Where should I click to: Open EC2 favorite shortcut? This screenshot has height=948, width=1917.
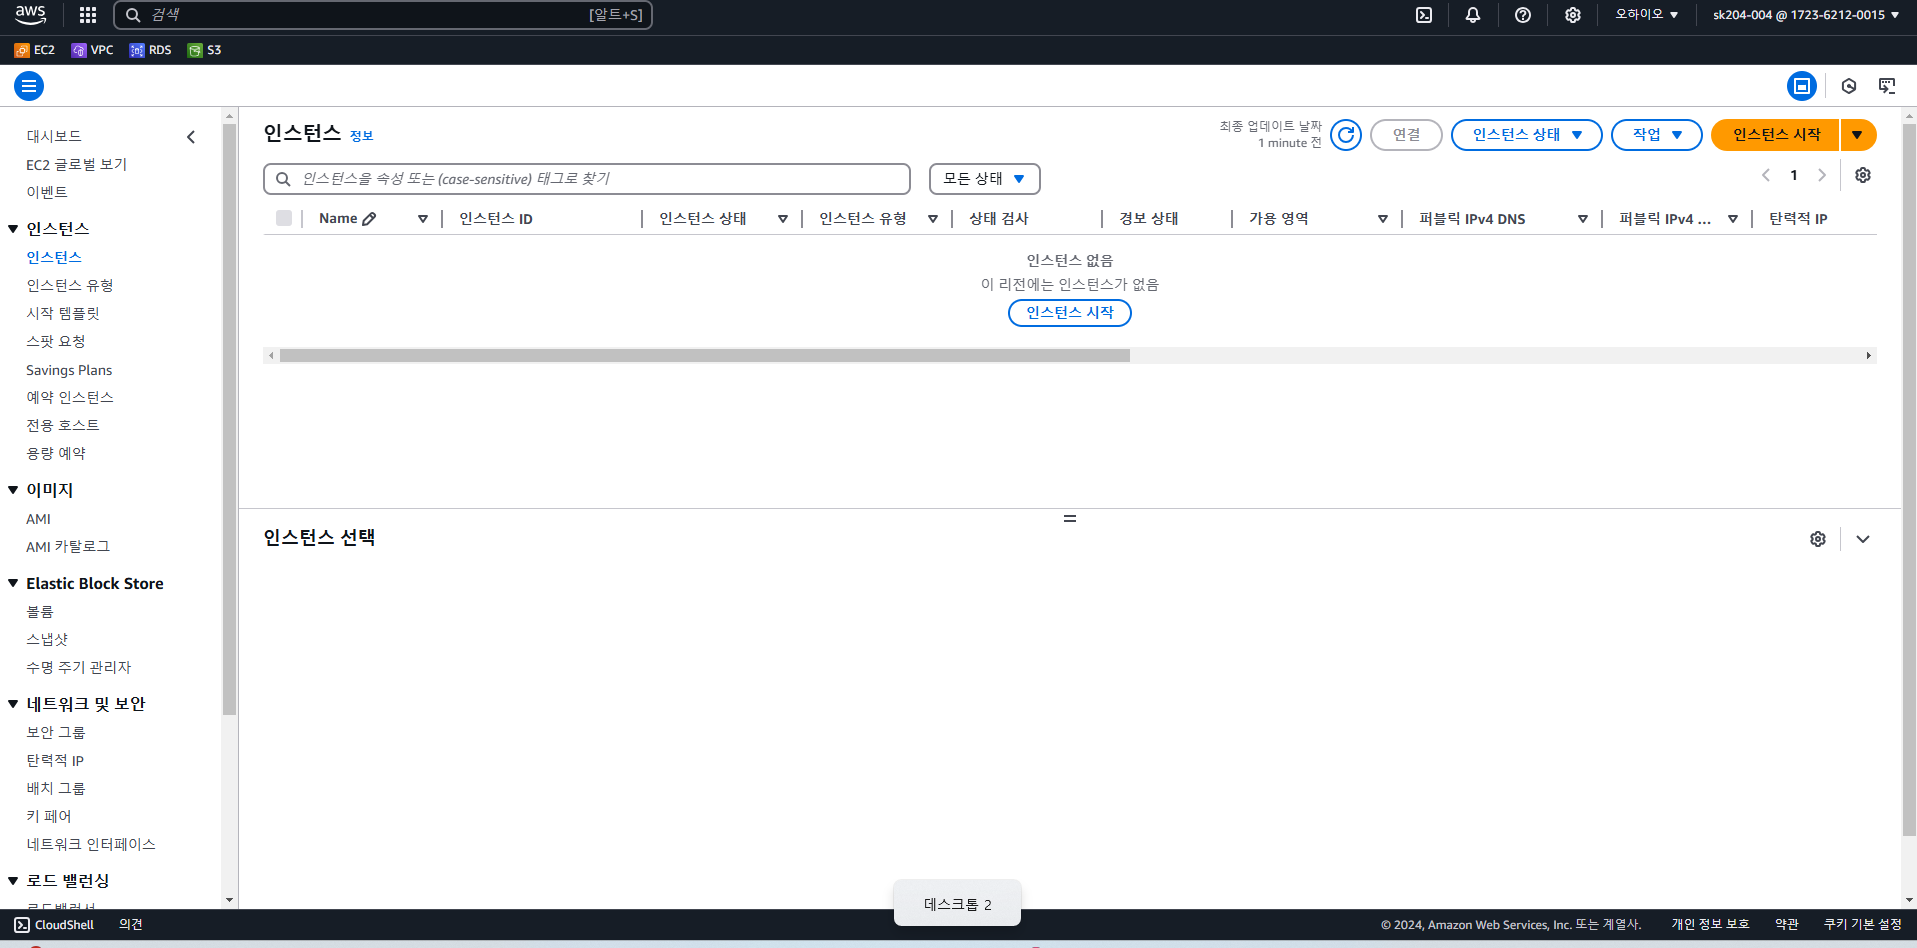click(35, 50)
